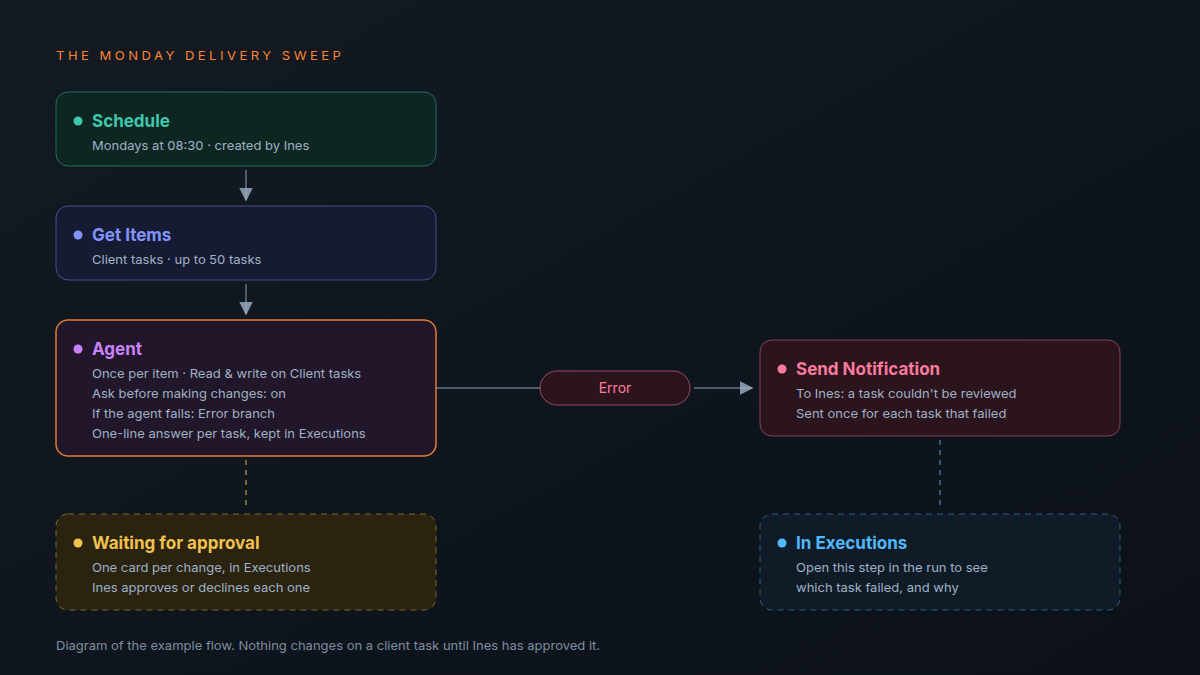Click 'Client tasks · up to 50 tasks'
This screenshot has height=675, width=1200.
click(177, 260)
